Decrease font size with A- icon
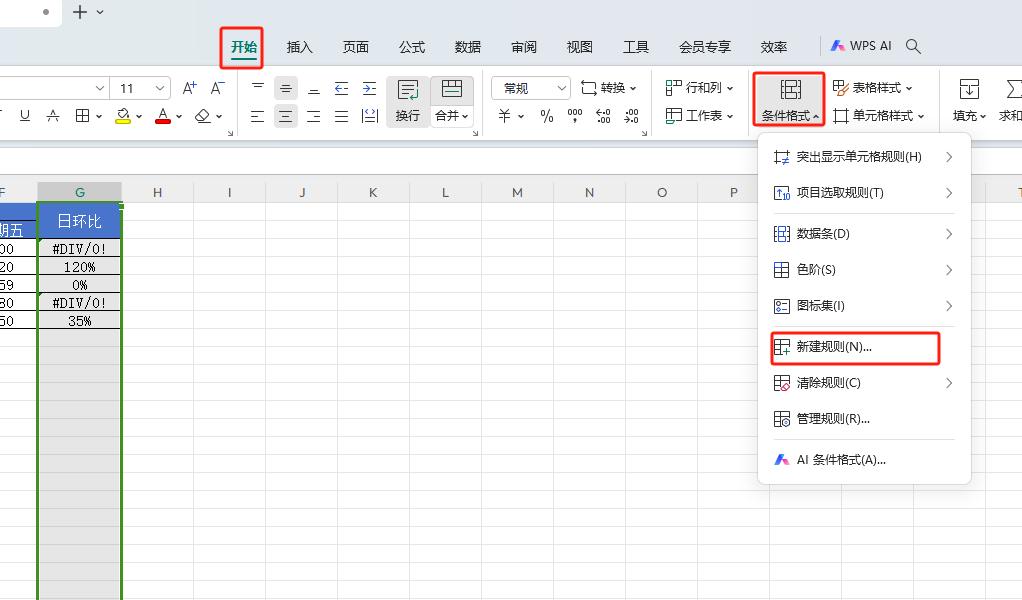Screen dimensions: 1022x600 tap(218, 88)
